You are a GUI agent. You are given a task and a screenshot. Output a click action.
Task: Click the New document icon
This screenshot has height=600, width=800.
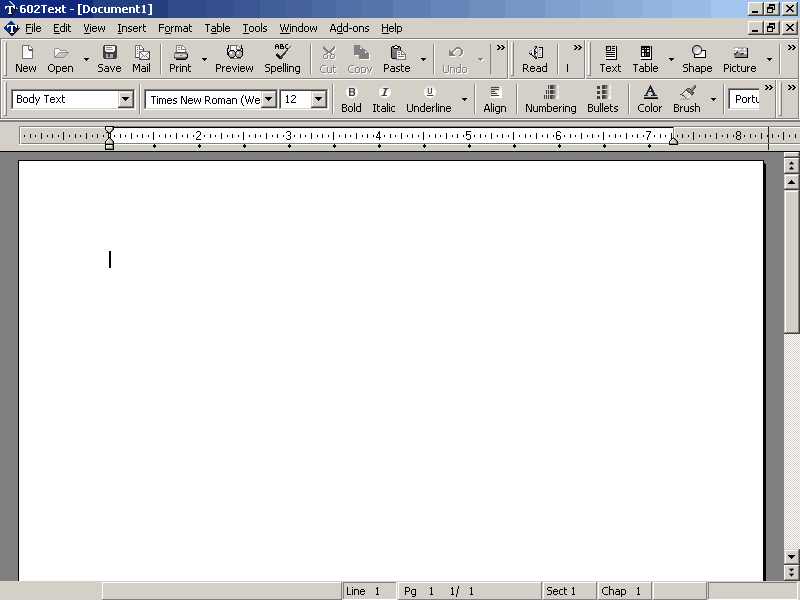(x=26, y=59)
